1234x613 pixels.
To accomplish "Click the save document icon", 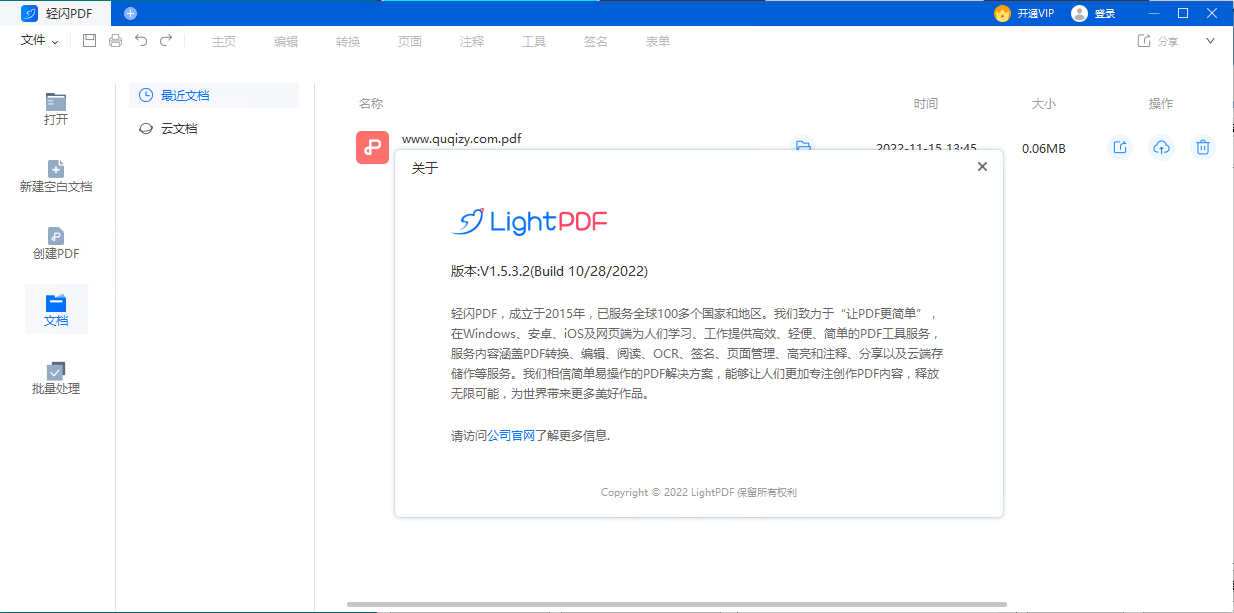I will (89, 40).
